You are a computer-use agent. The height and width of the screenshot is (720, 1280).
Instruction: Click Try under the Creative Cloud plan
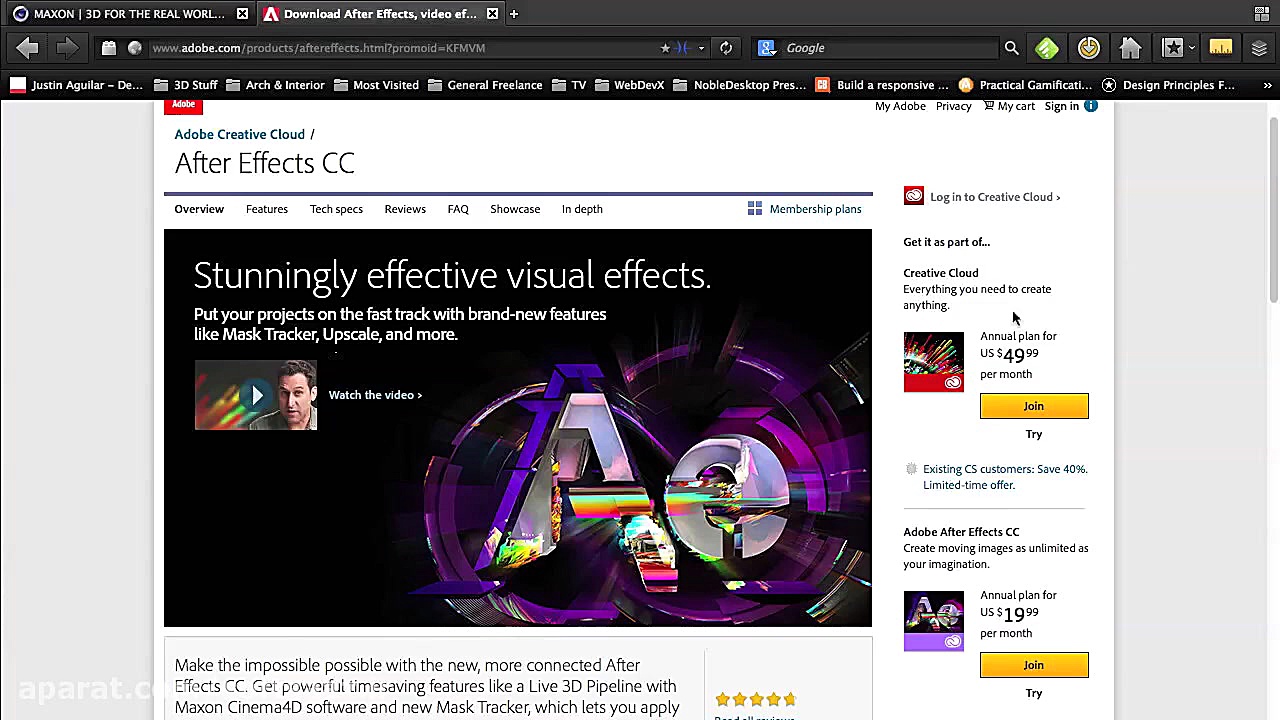[1034, 434]
